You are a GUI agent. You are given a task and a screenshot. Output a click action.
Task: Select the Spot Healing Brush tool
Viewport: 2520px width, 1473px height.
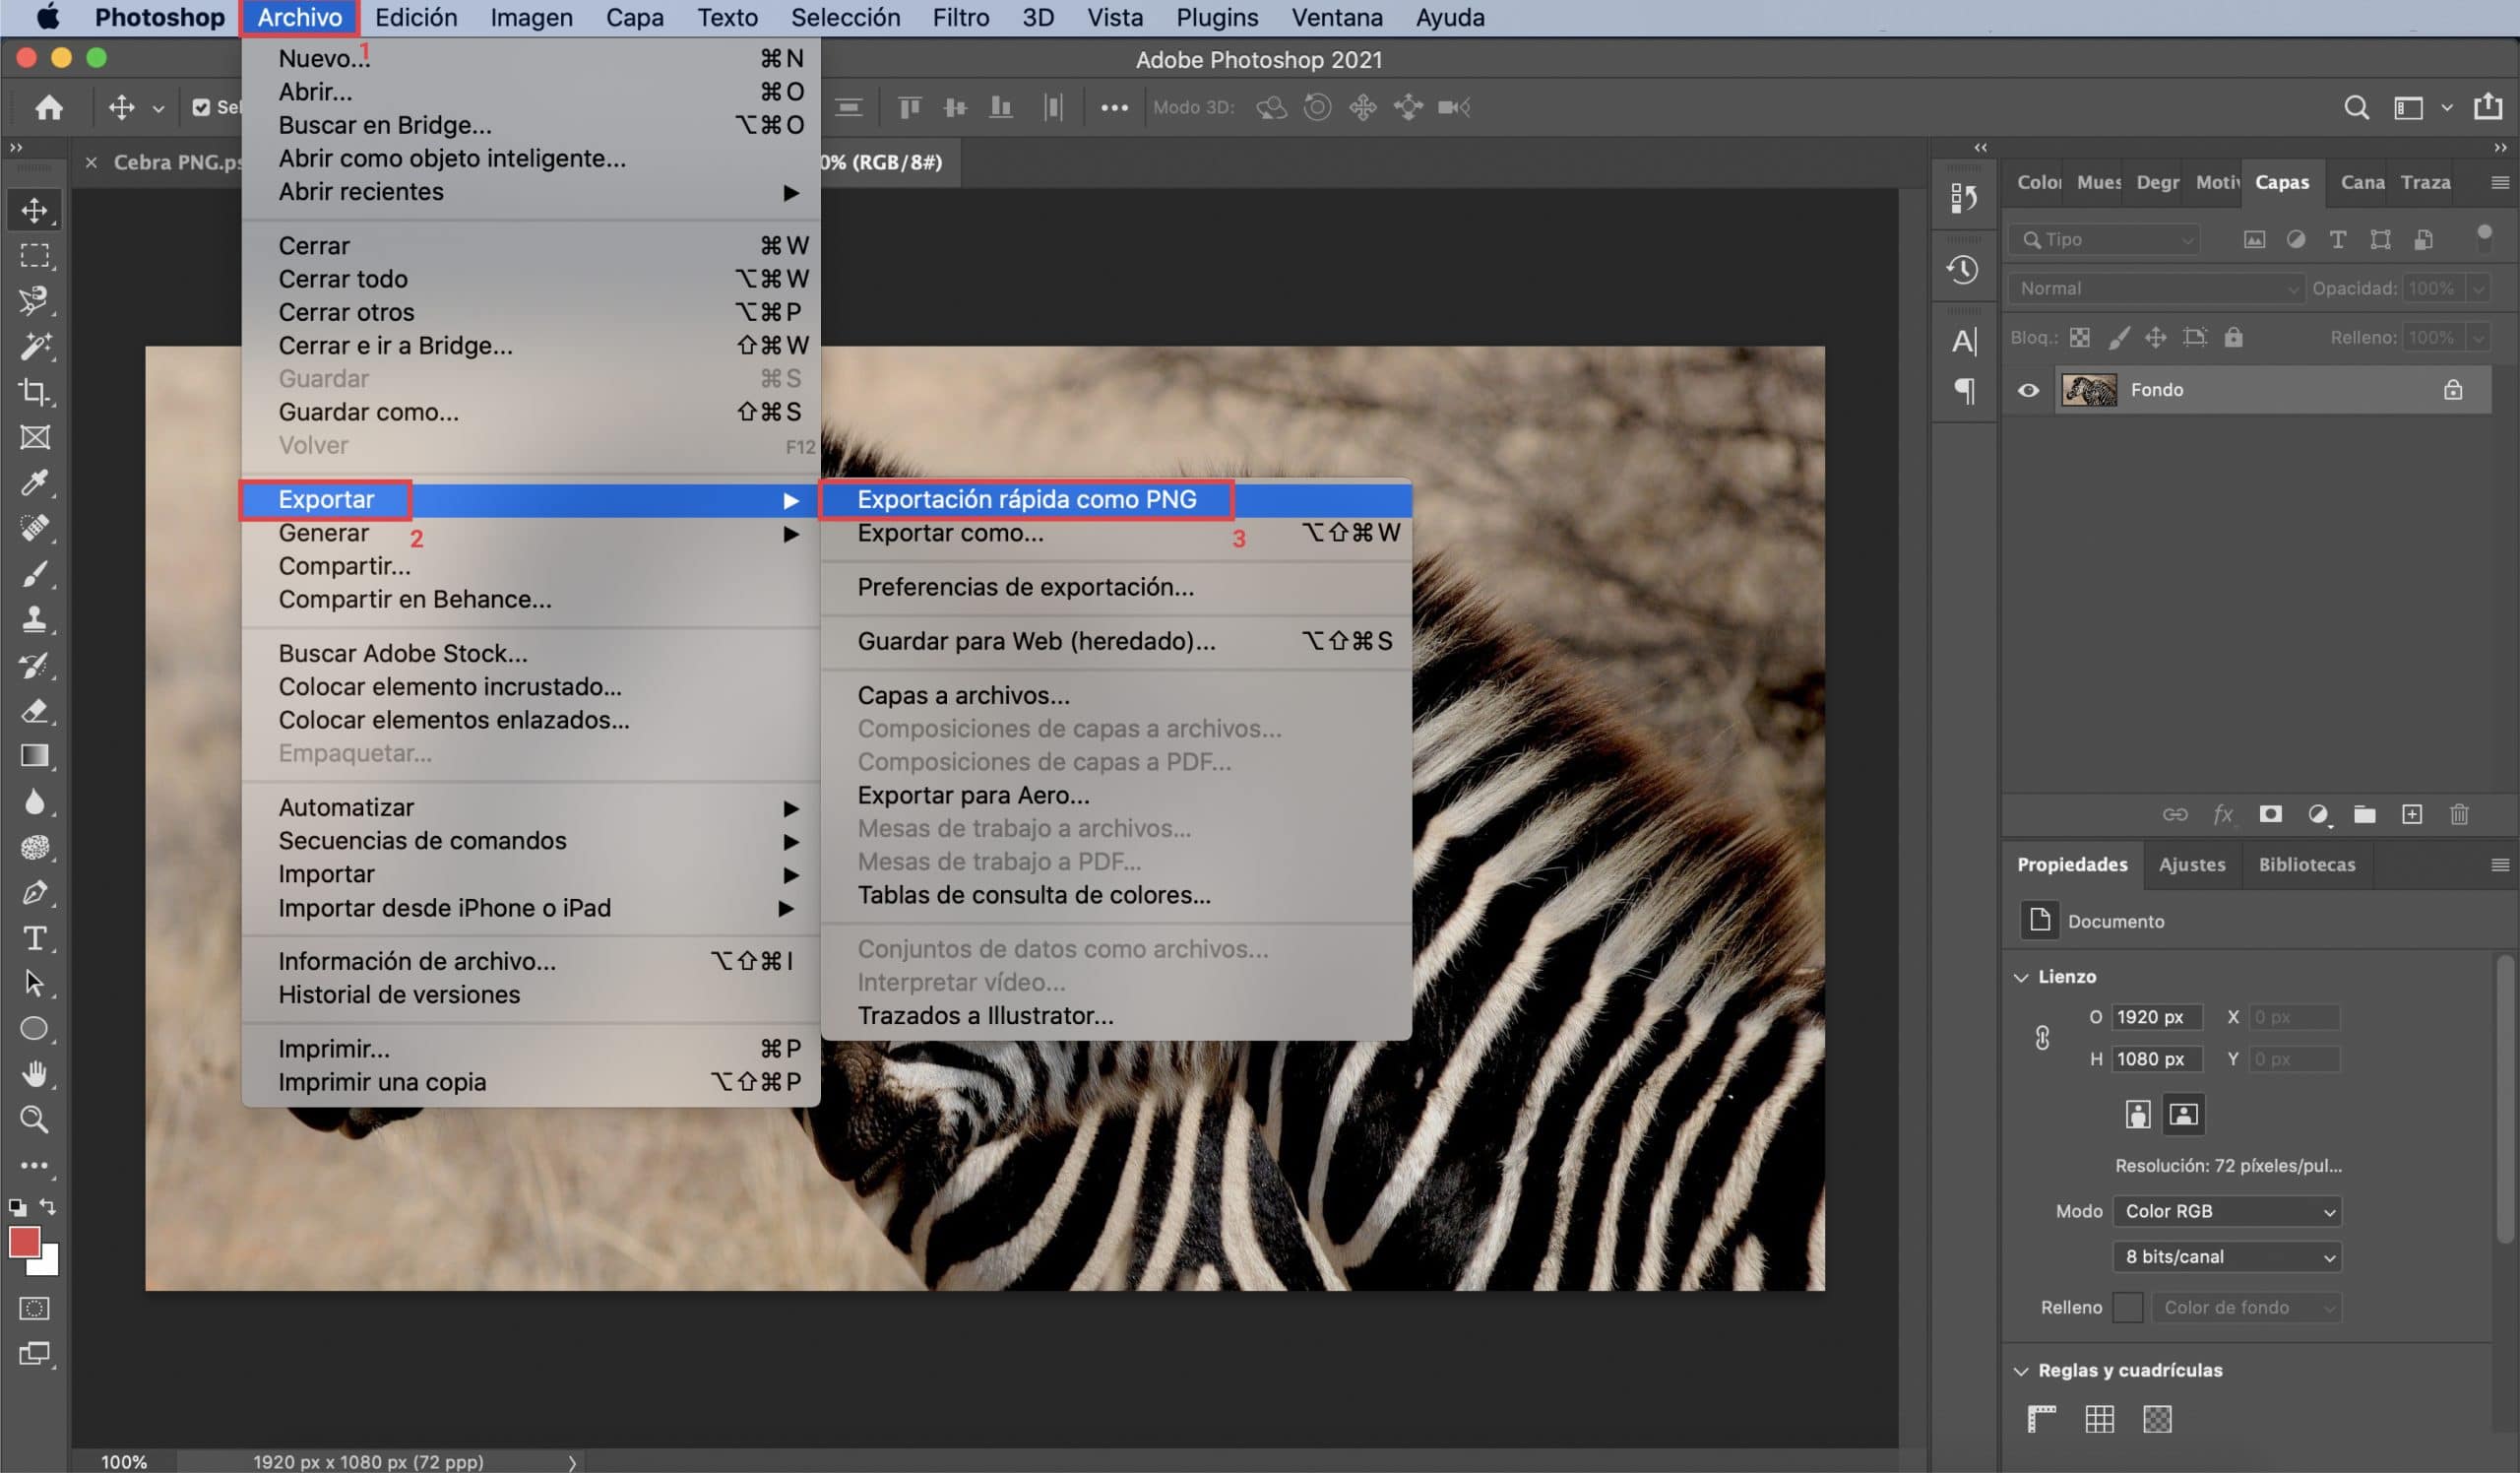tap(35, 528)
